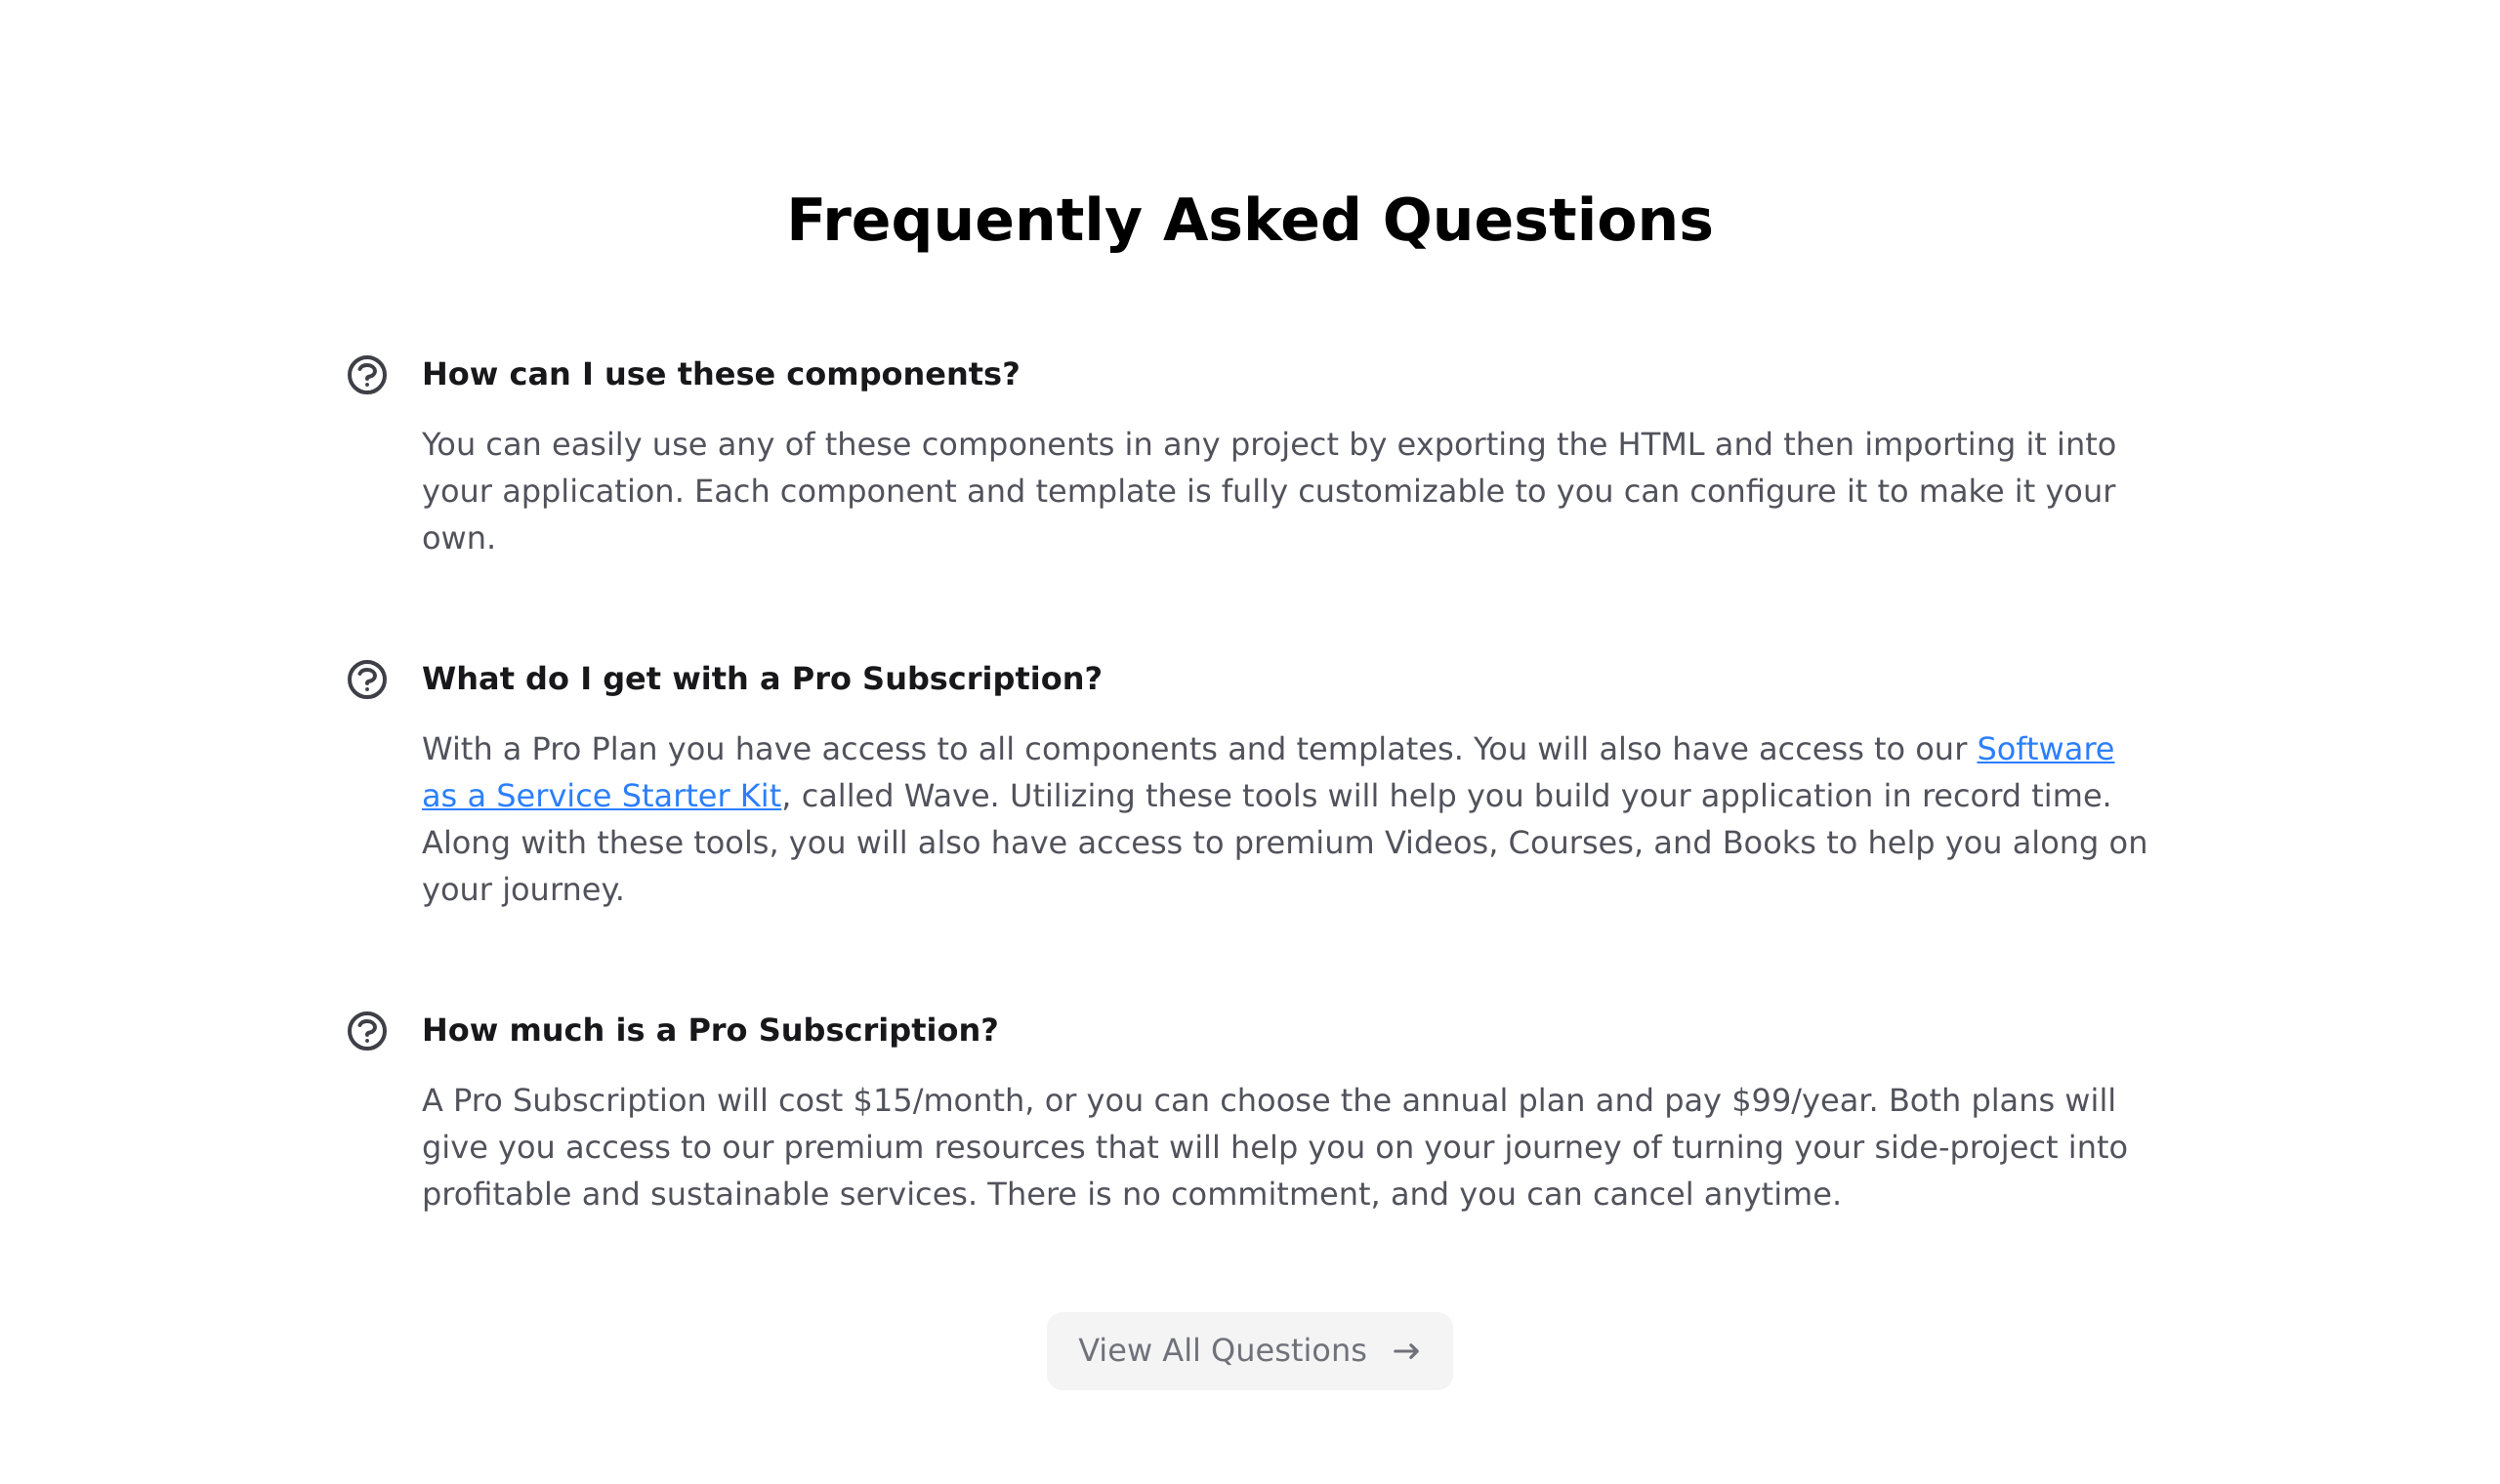Viewport: 2500px width, 1484px height.
Task: Select the "How can I use these components?" heading
Action: (x=720, y=374)
